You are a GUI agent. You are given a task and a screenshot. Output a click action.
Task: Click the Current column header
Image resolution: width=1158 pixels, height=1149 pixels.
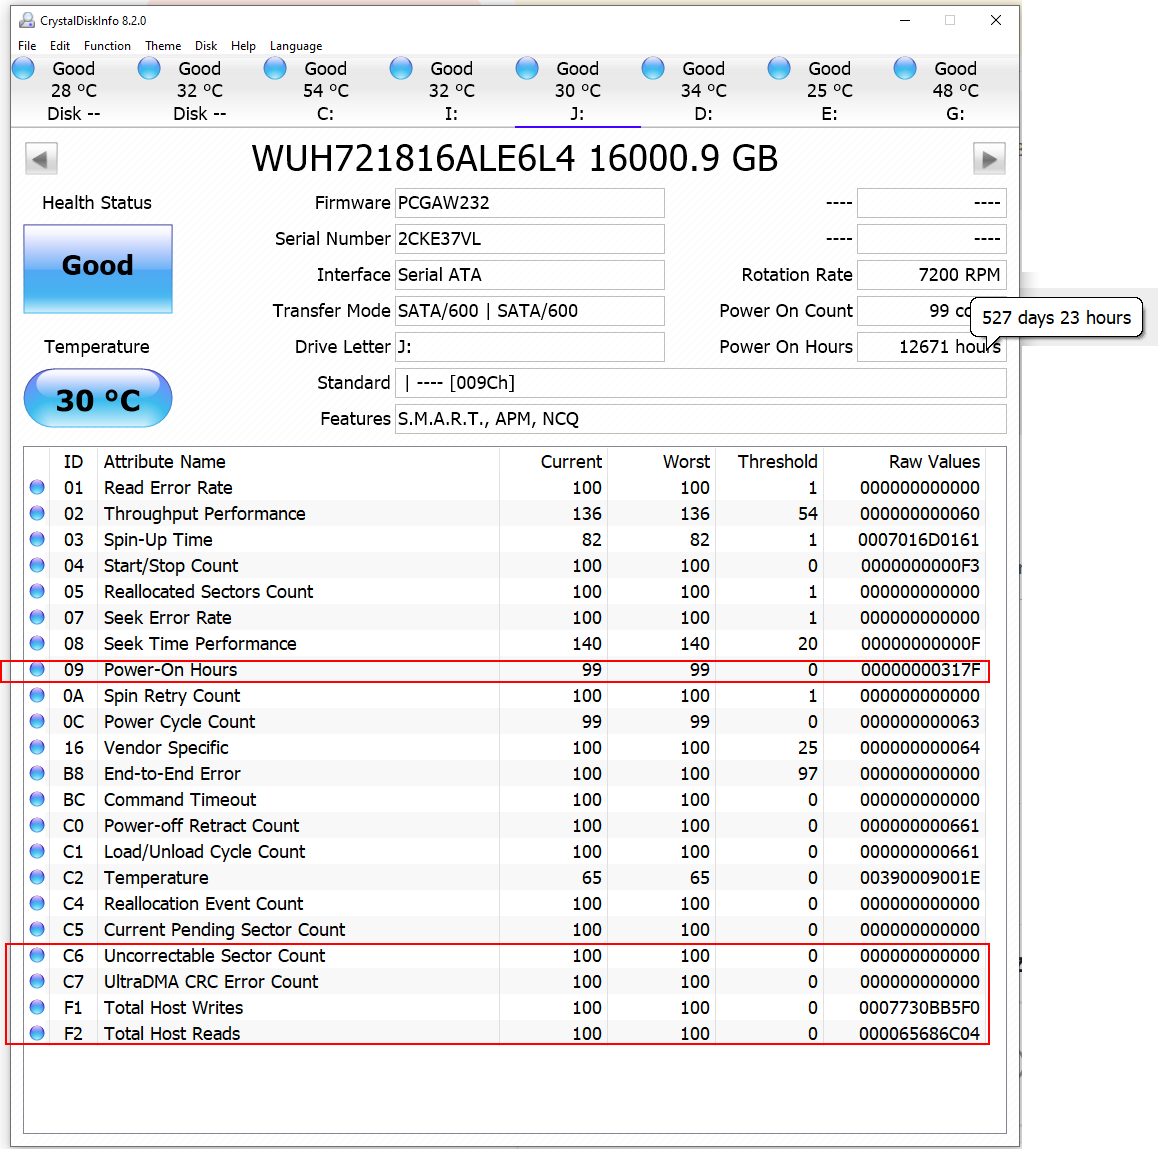(554, 462)
